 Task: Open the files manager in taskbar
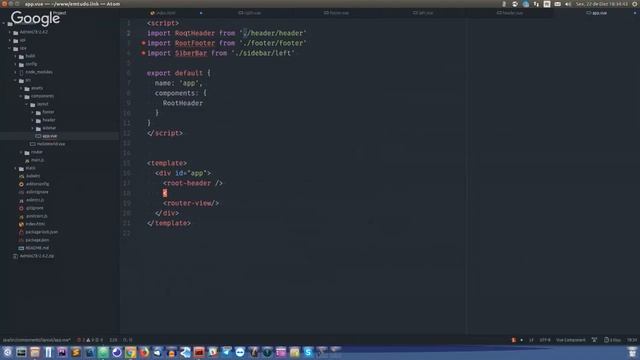tap(35, 352)
